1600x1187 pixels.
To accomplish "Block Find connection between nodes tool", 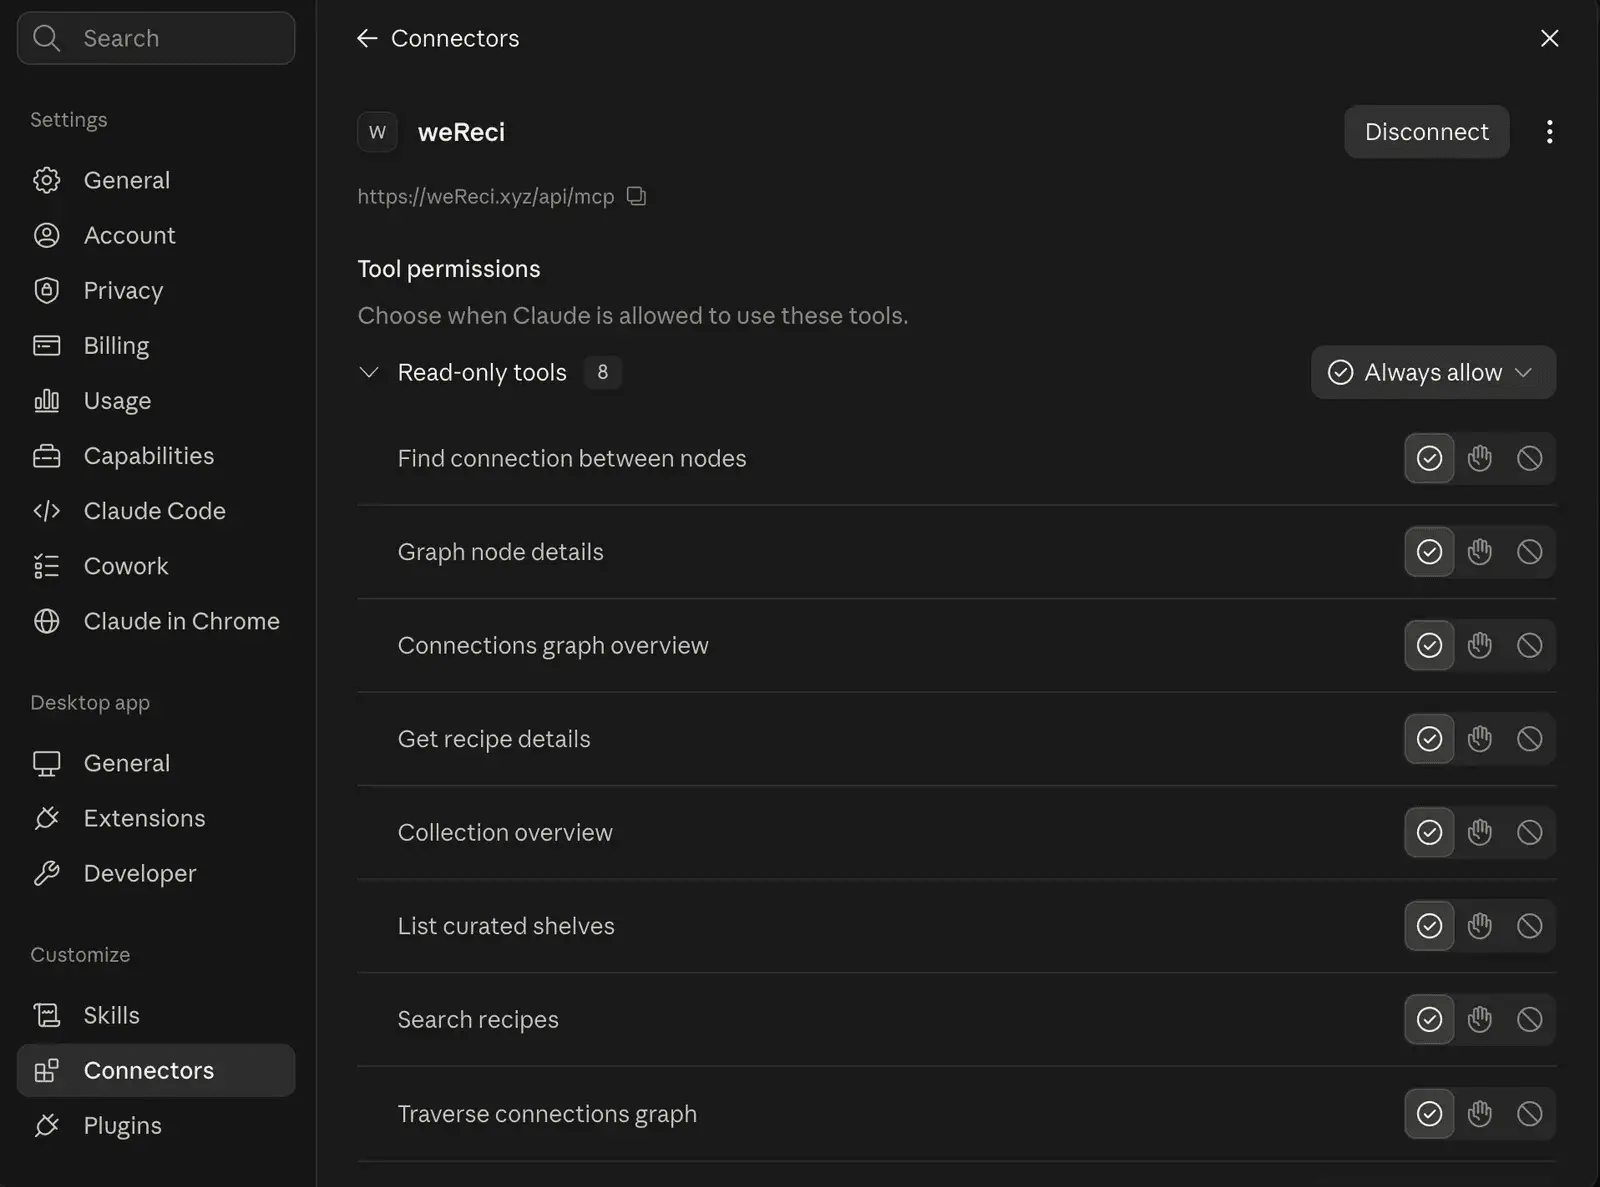I will [1529, 458].
